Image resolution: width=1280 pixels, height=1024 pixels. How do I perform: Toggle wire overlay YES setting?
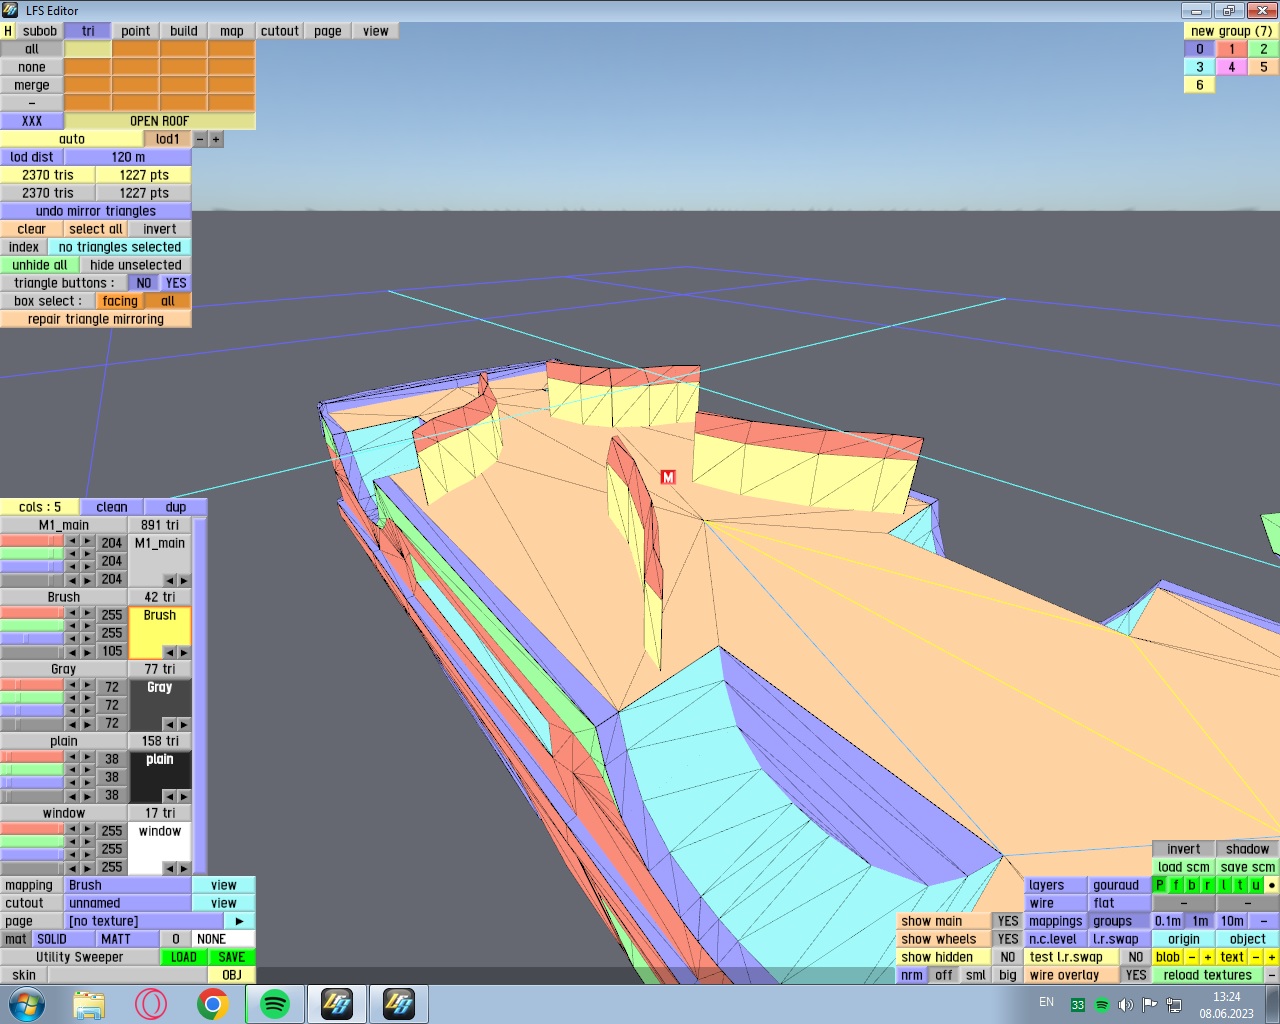1136,975
